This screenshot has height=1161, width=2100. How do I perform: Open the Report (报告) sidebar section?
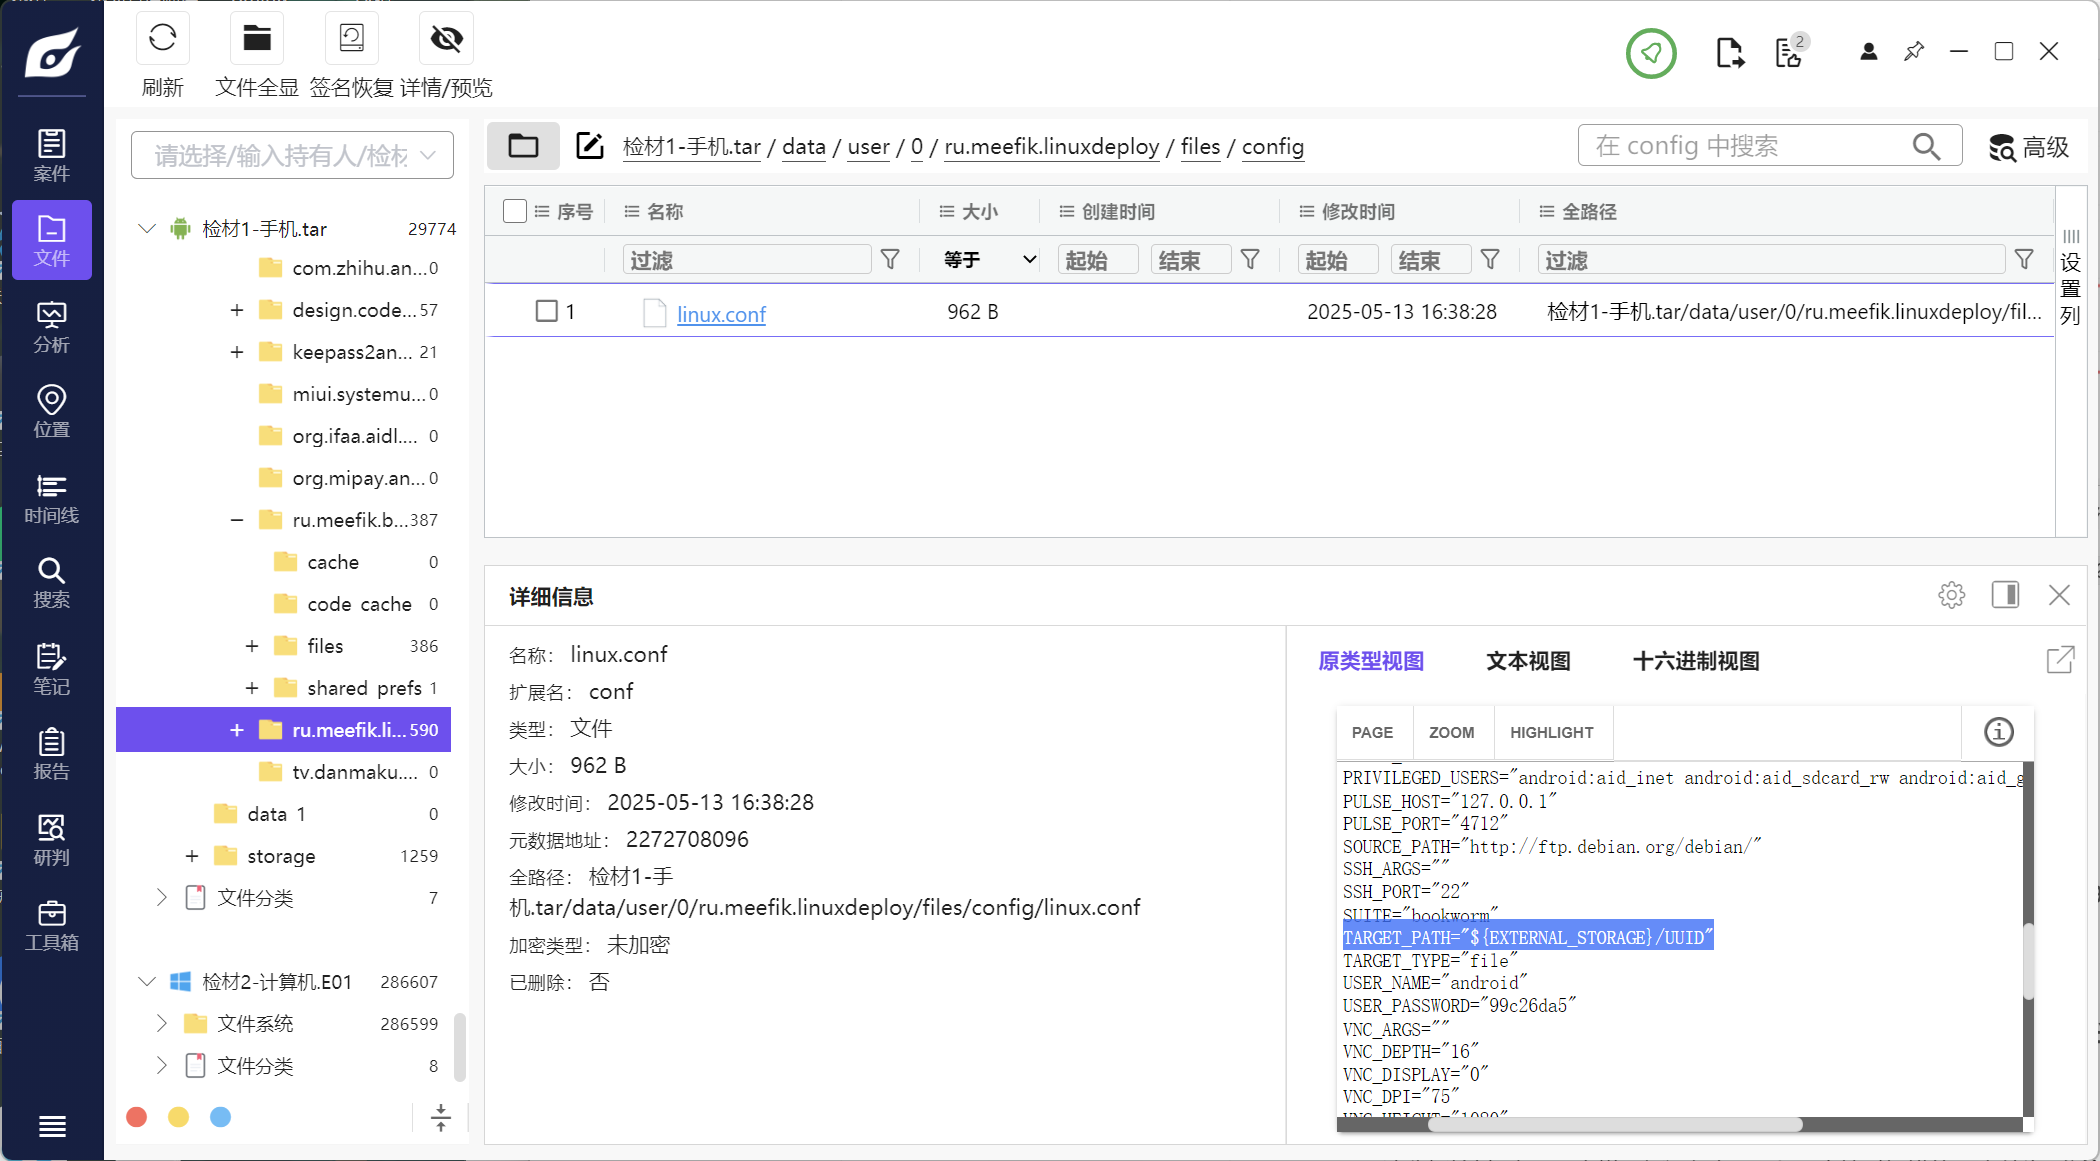point(52,753)
